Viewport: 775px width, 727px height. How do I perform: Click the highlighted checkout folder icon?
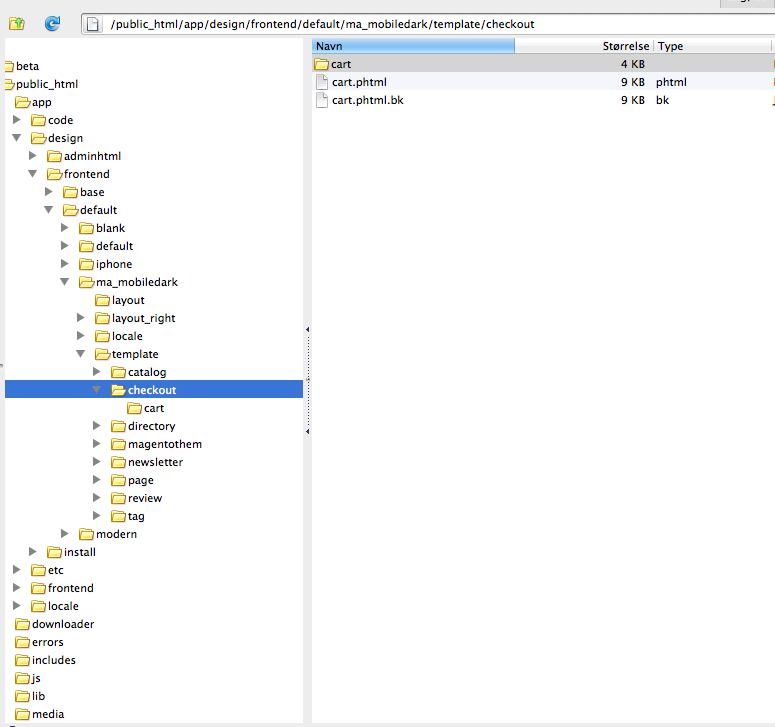coord(118,390)
